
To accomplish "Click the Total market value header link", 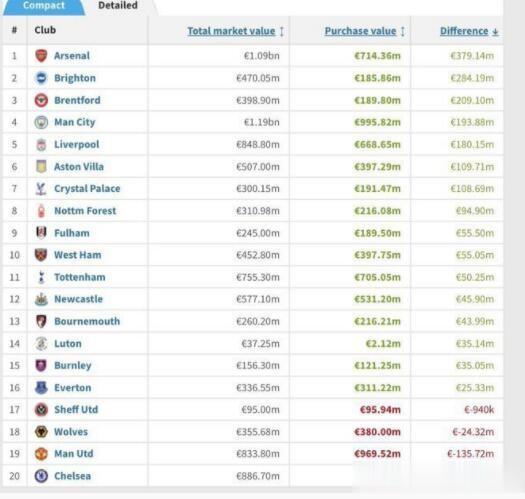I will coord(231,31).
